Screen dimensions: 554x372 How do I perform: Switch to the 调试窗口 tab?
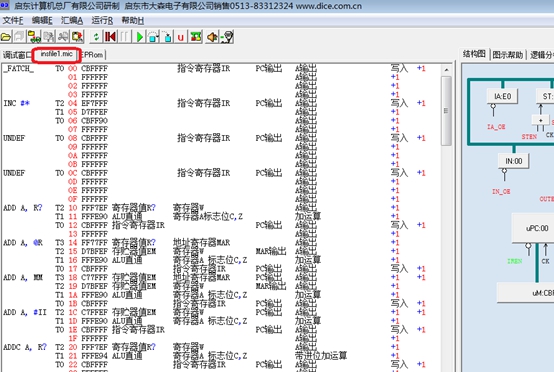pyautogui.click(x=17, y=55)
